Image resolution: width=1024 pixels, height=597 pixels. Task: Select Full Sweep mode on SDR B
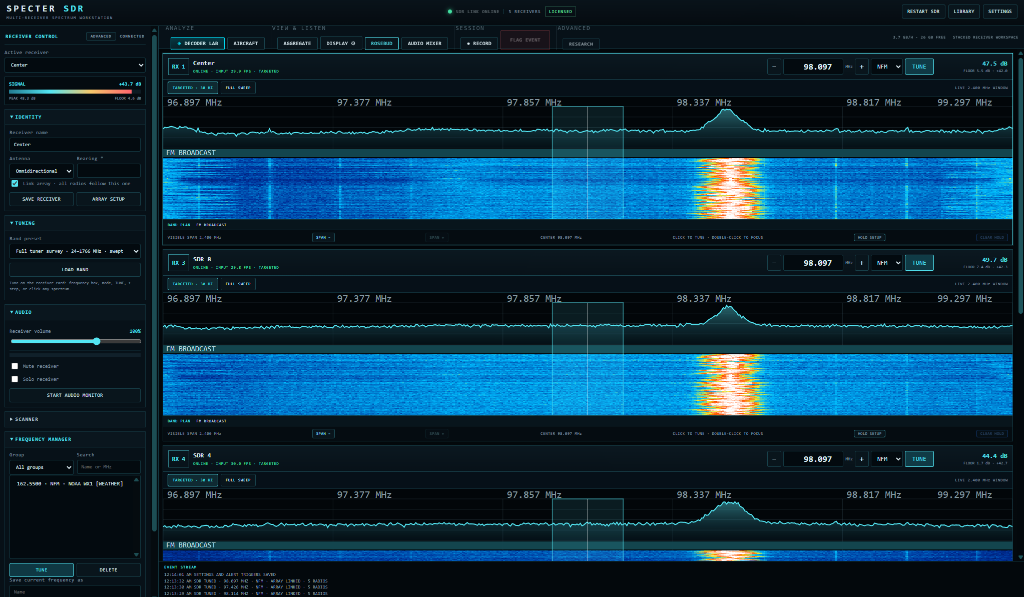coord(238,283)
